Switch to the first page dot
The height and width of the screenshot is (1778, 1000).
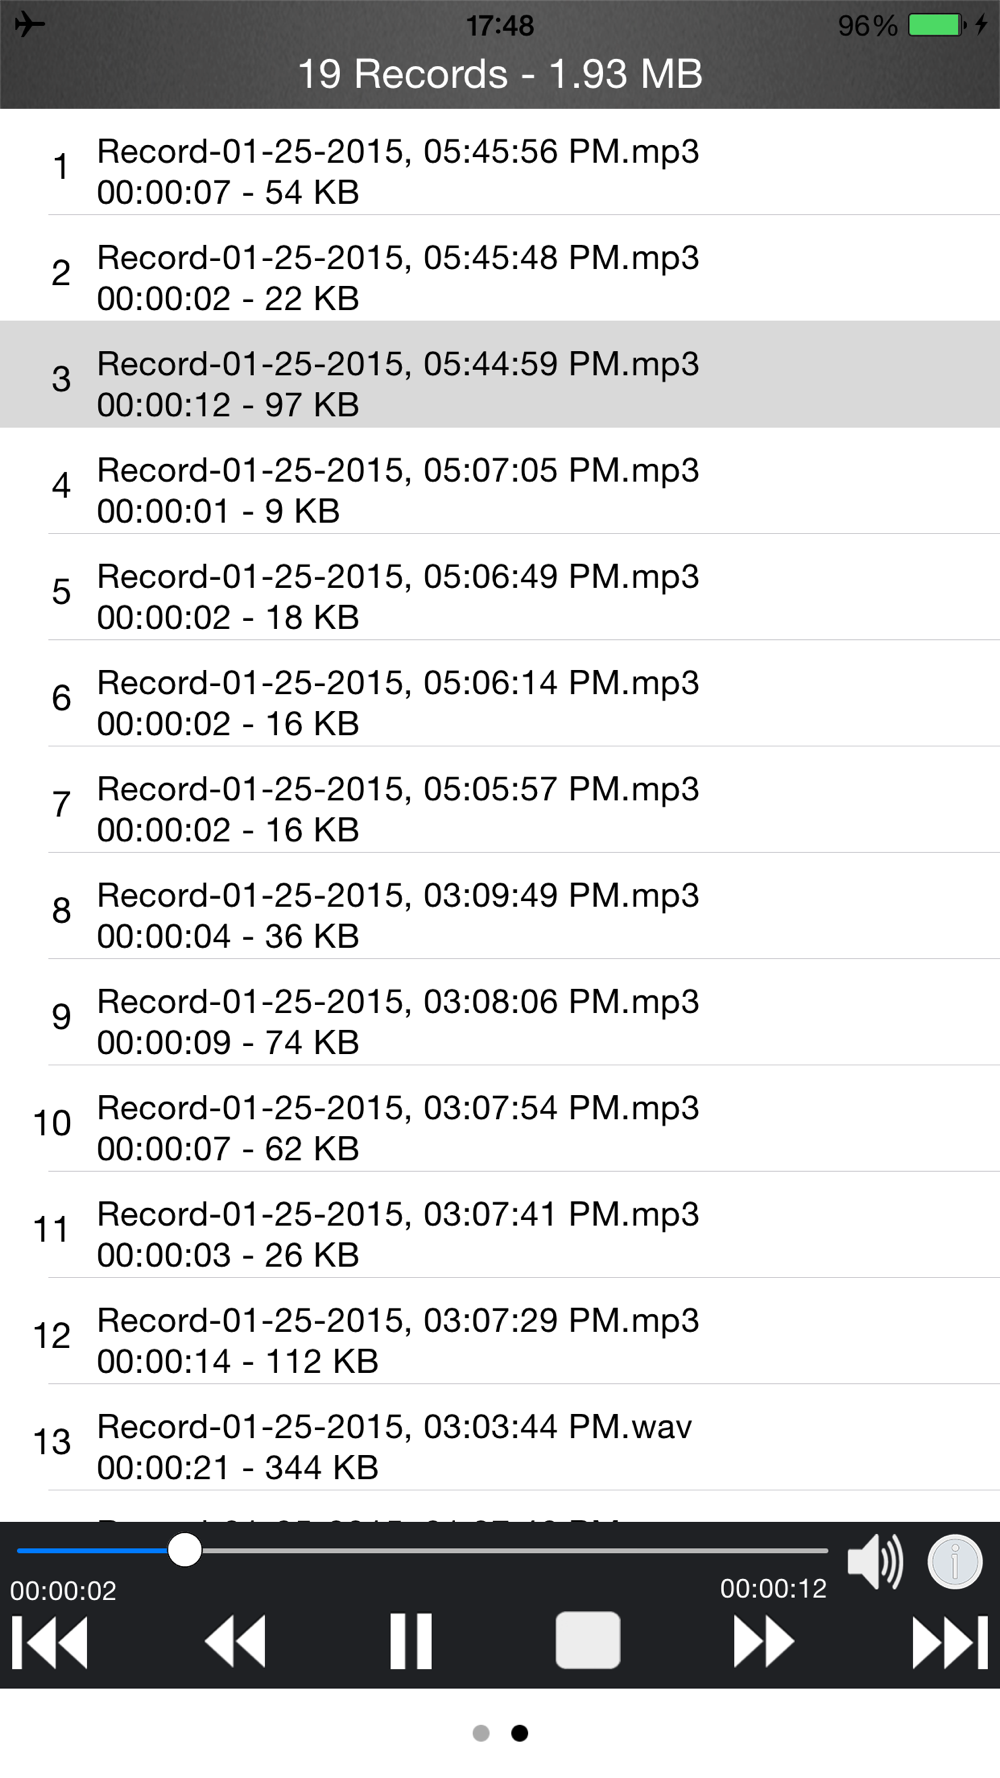(481, 1733)
